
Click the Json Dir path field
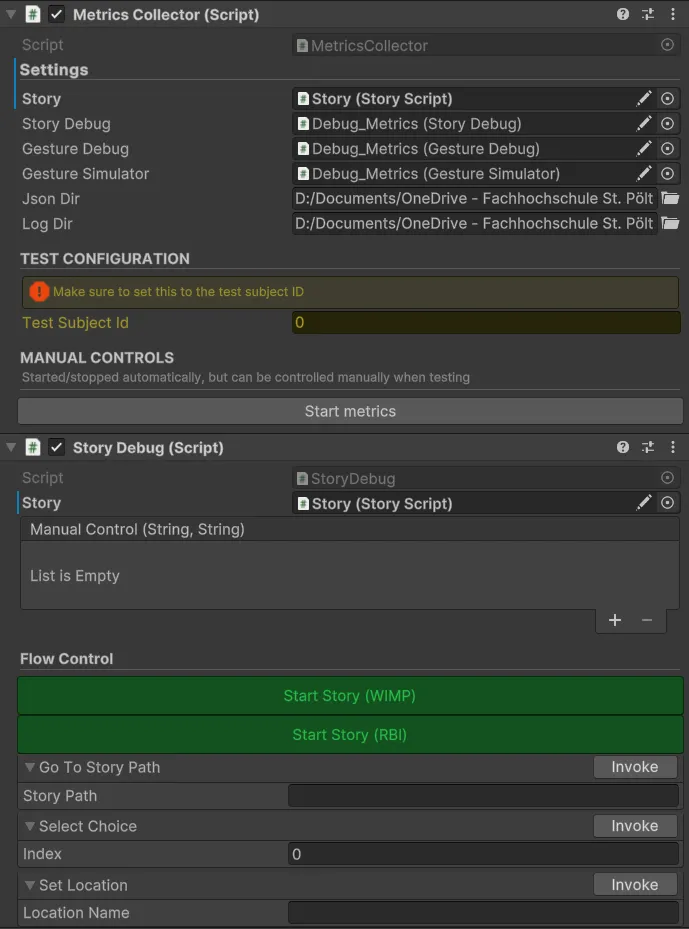[x=475, y=198]
